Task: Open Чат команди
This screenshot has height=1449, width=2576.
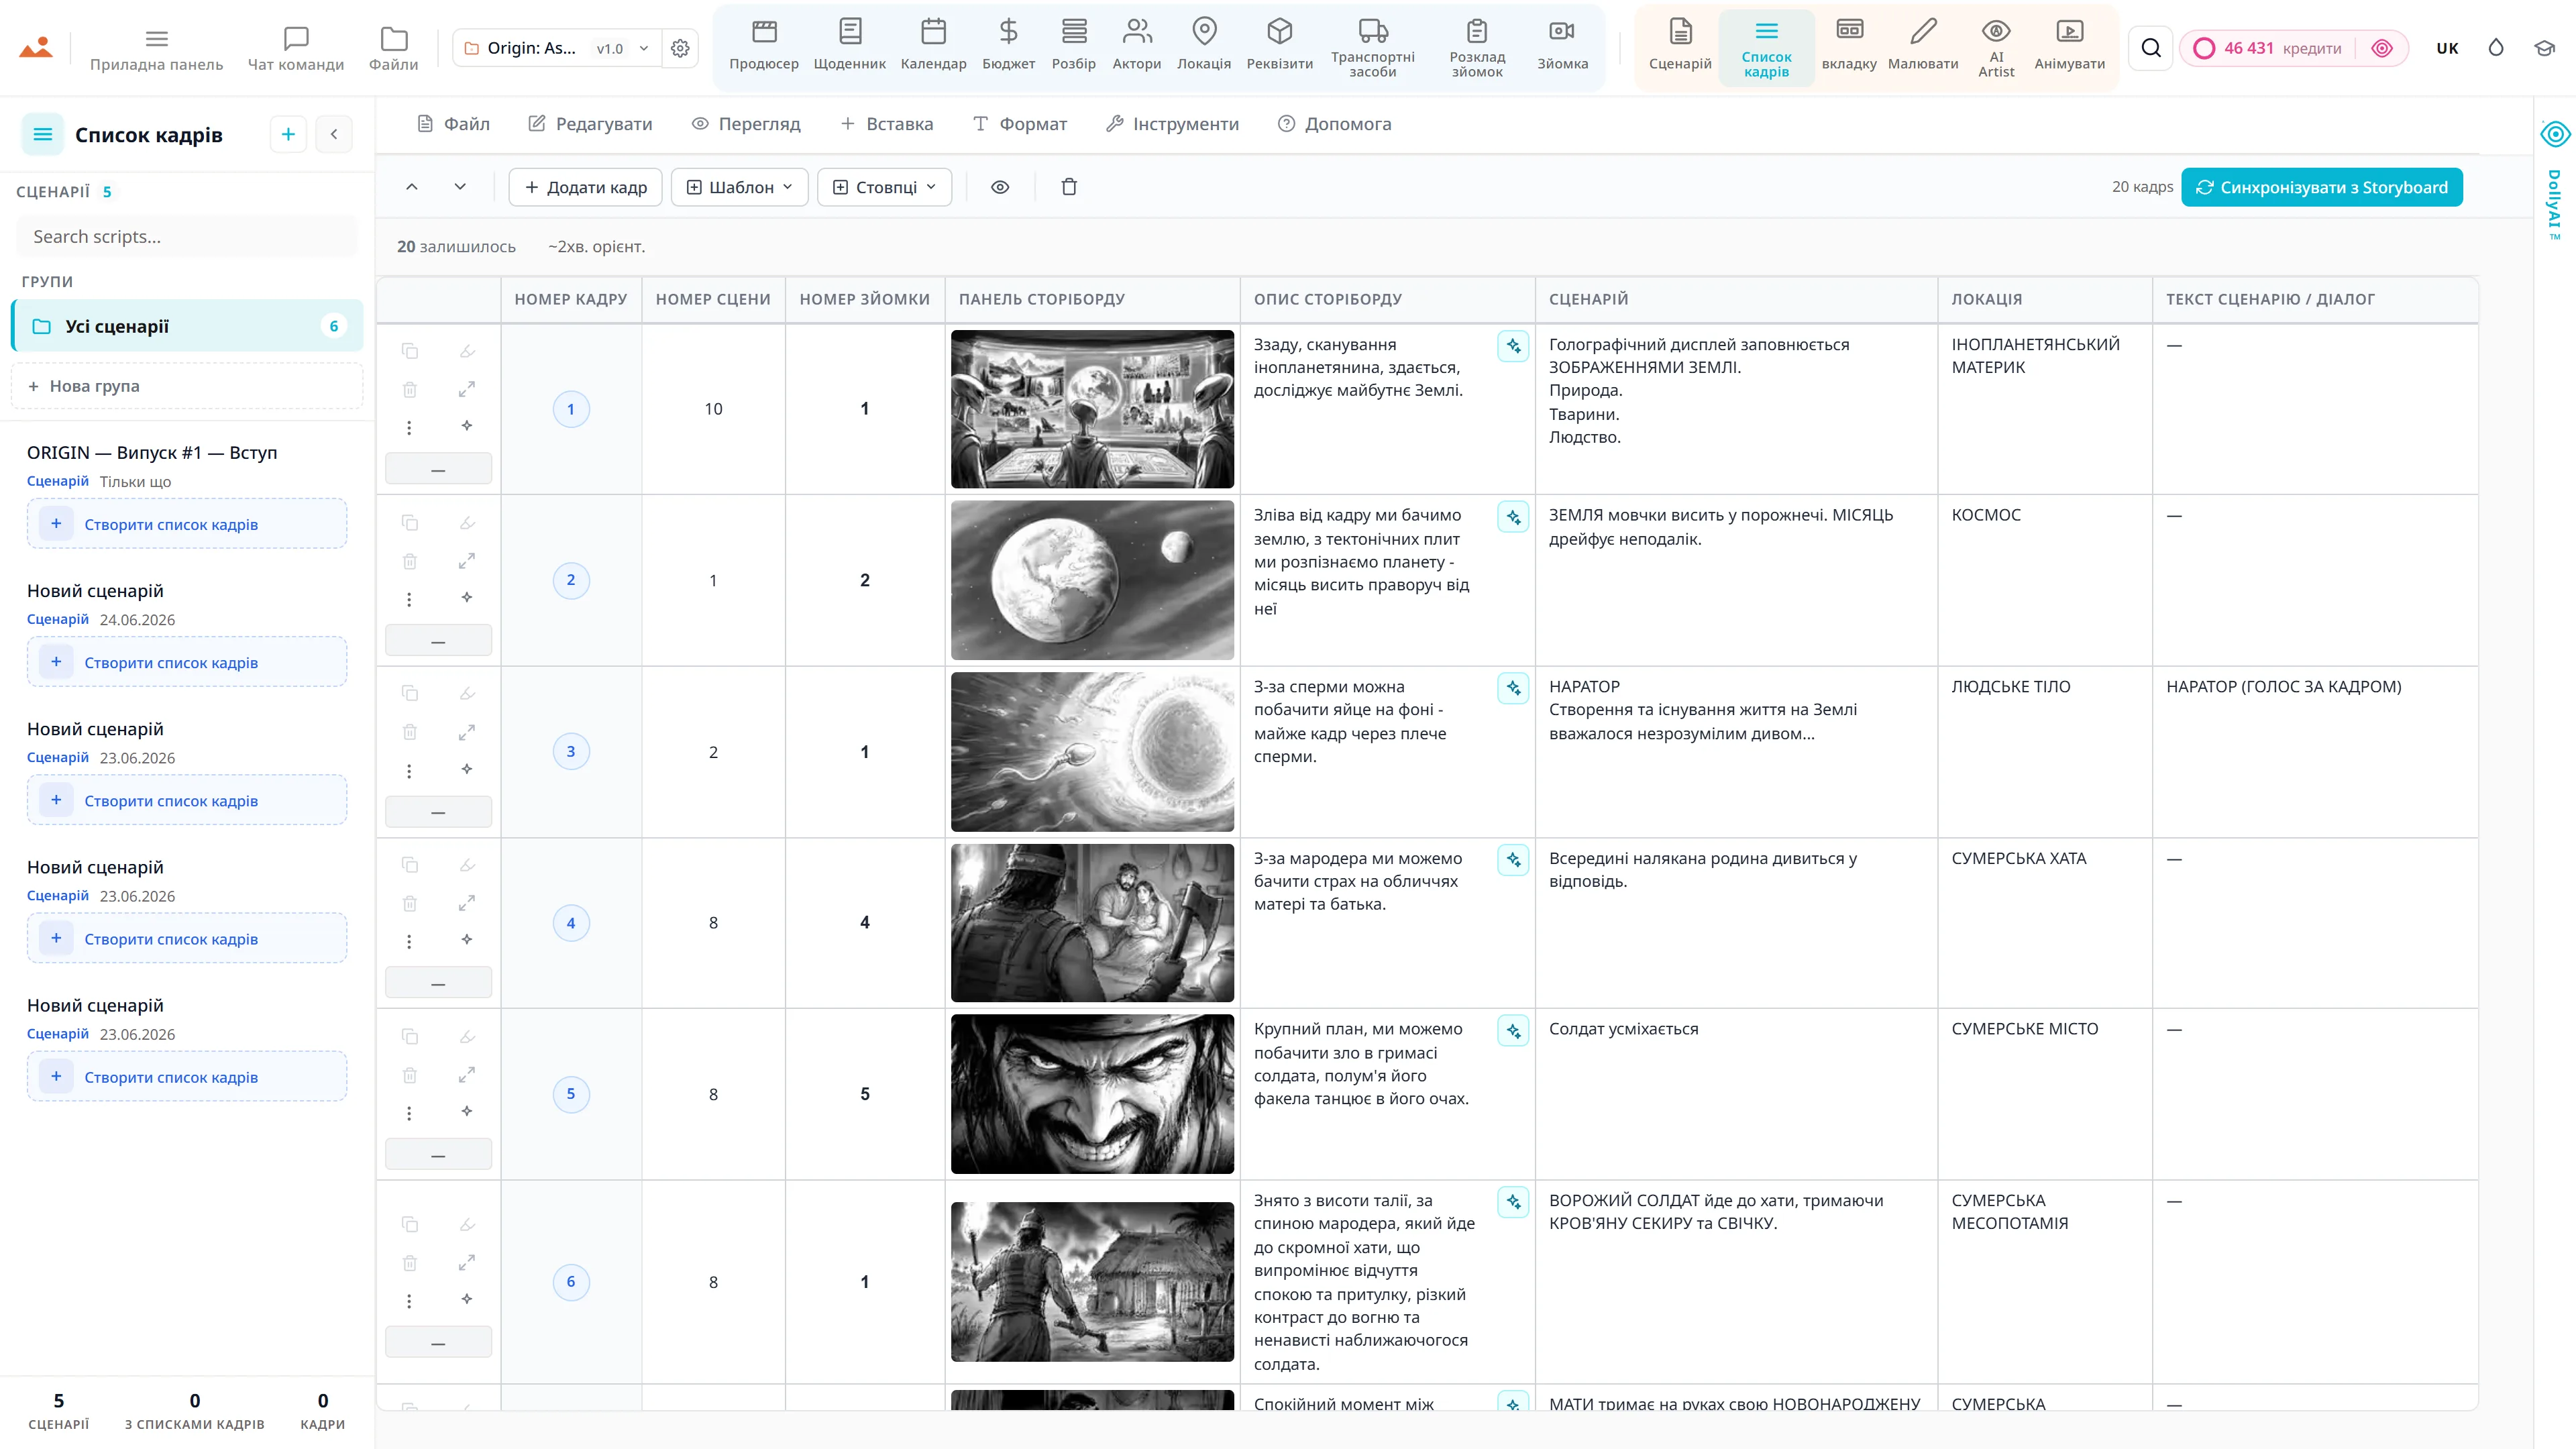Action: point(296,48)
